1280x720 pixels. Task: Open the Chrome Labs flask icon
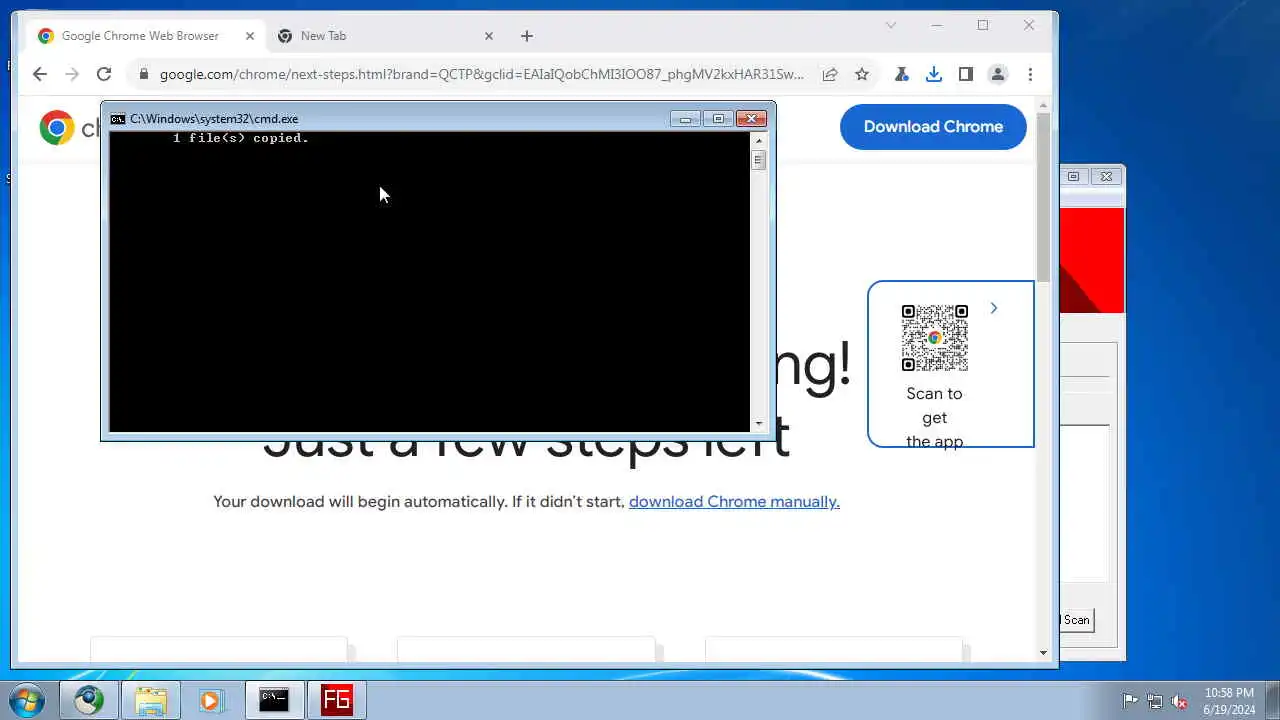point(901,74)
